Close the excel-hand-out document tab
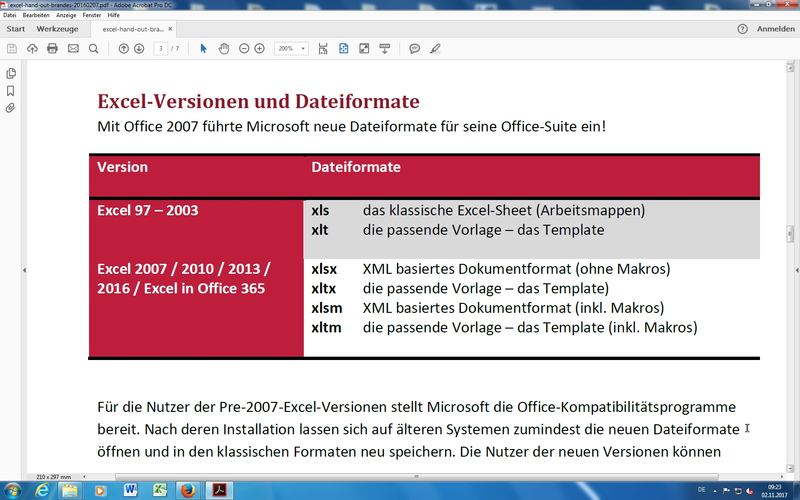Image resolution: width=800 pixels, height=500 pixels. (170, 29)
